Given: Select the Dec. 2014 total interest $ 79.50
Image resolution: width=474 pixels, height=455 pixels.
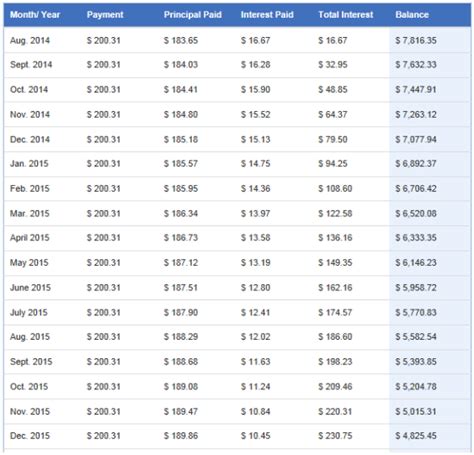Looking at the screenshot, I should pyautogui.click(x=333, y=139).
